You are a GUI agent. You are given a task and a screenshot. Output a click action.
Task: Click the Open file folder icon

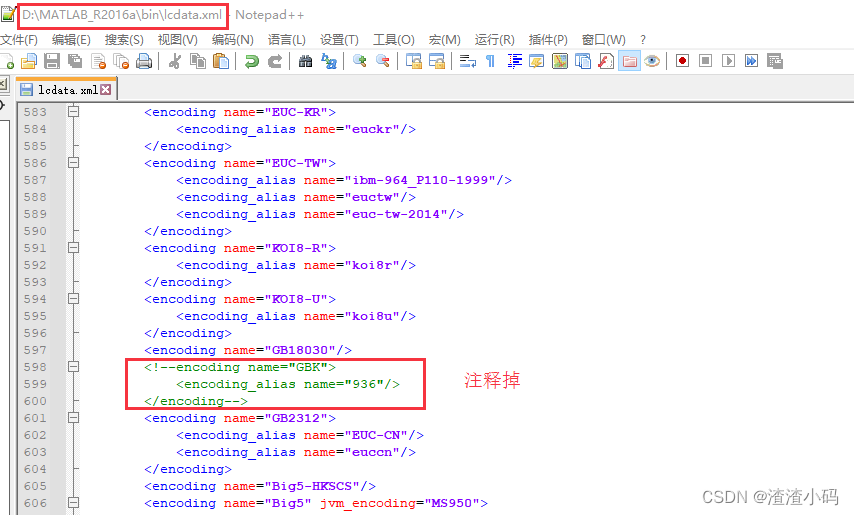click(x=29, y=61)
